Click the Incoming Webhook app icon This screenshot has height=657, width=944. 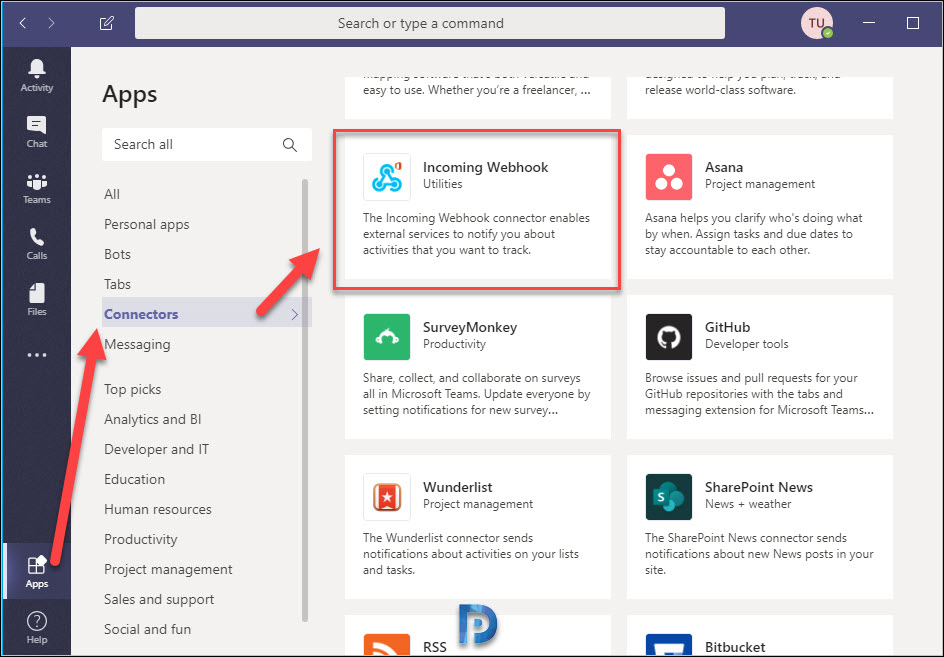tap(387, 176)
